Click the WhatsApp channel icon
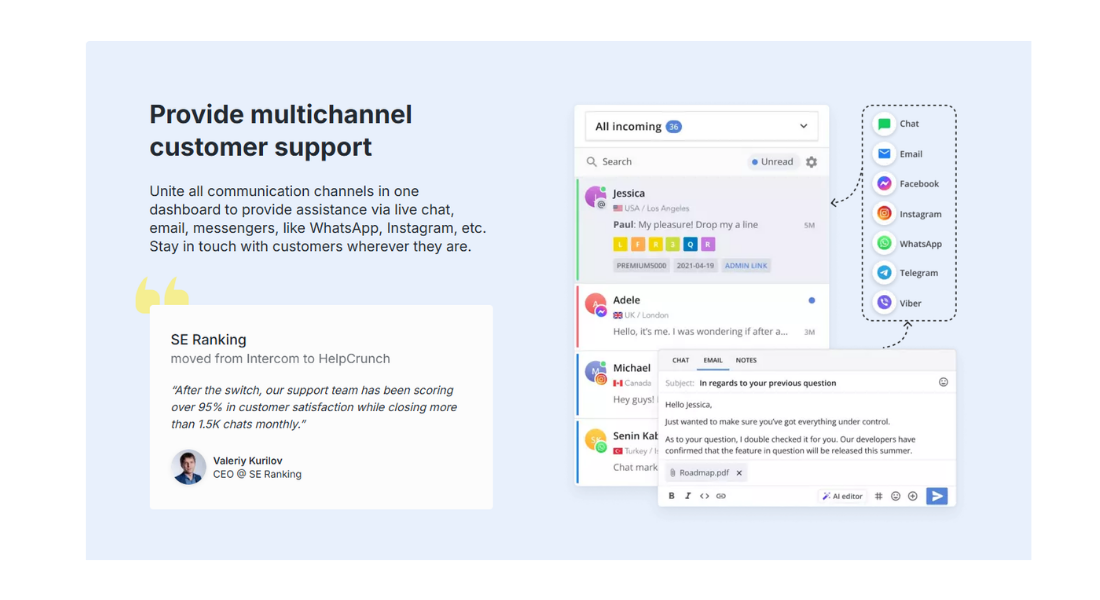This screenshot has width=1100, height=600. pyautogui.click(x=885, y=243)
